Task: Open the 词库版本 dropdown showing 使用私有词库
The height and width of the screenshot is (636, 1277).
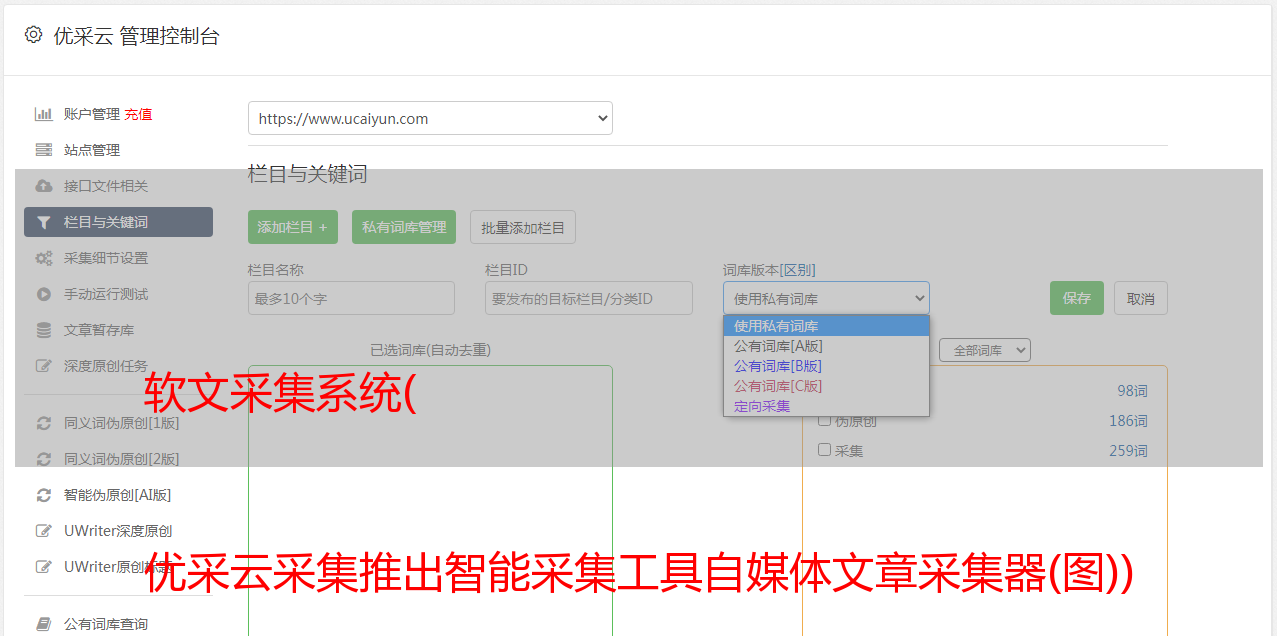Action: coord(826,298)
